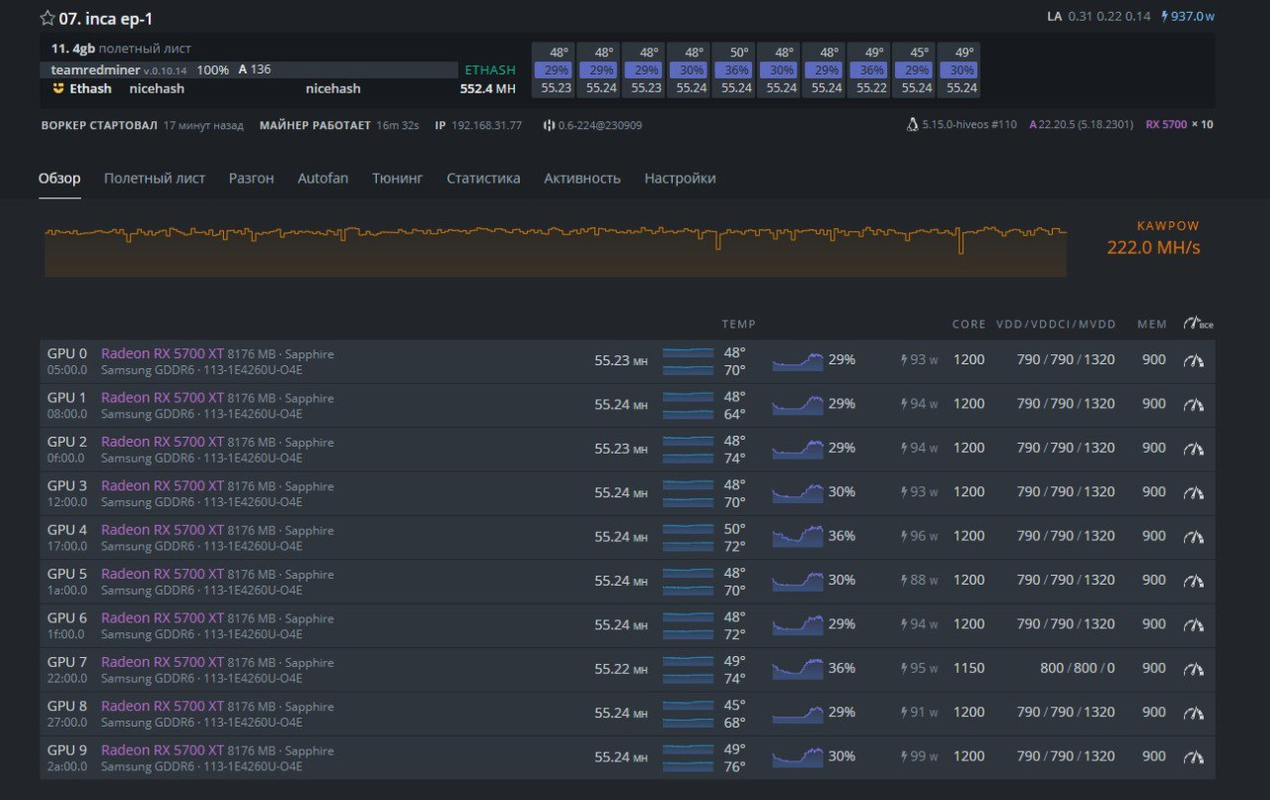Viewport: 1270px width, 800px height.
Task: Open overclock settings for GPU 2 row
Action: pos(1193,448)
